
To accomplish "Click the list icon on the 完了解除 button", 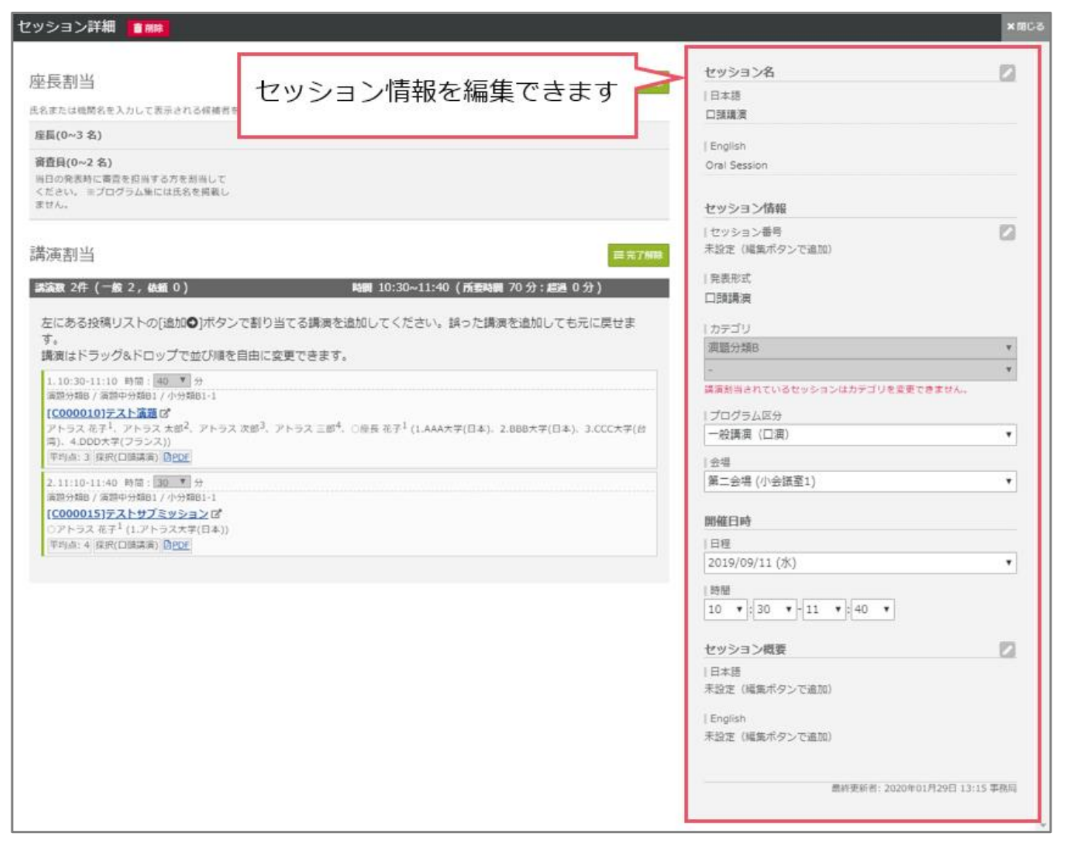I will click(x=619, y=253).
